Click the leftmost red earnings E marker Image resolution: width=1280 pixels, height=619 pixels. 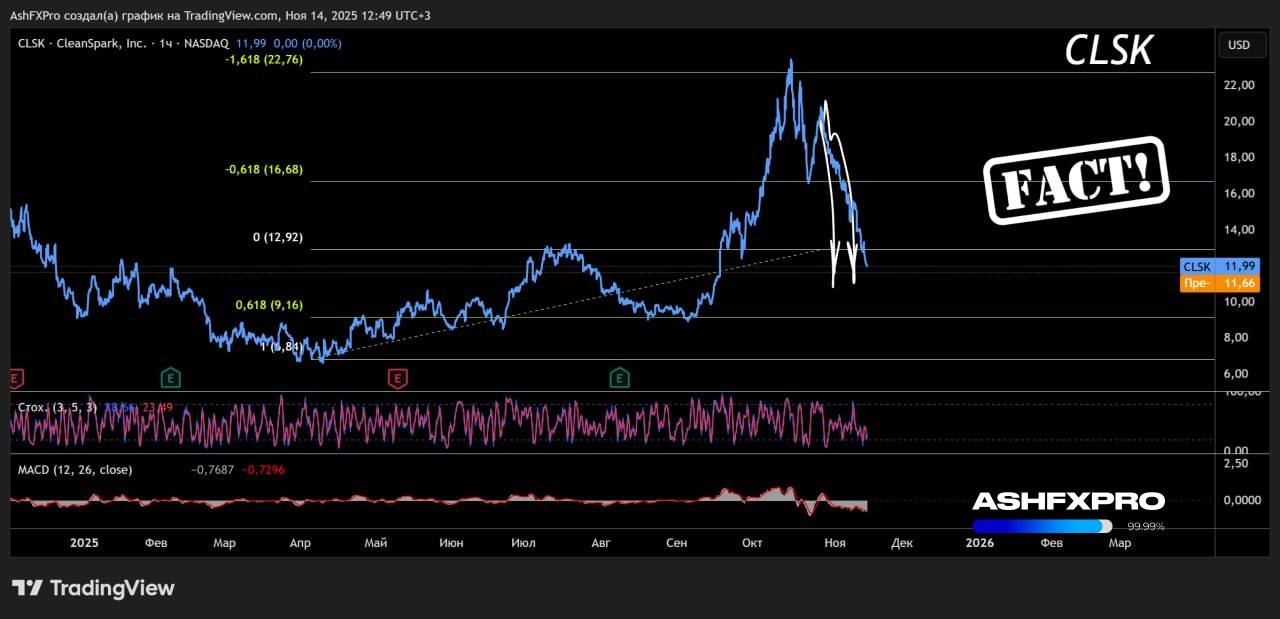point(15,378)
